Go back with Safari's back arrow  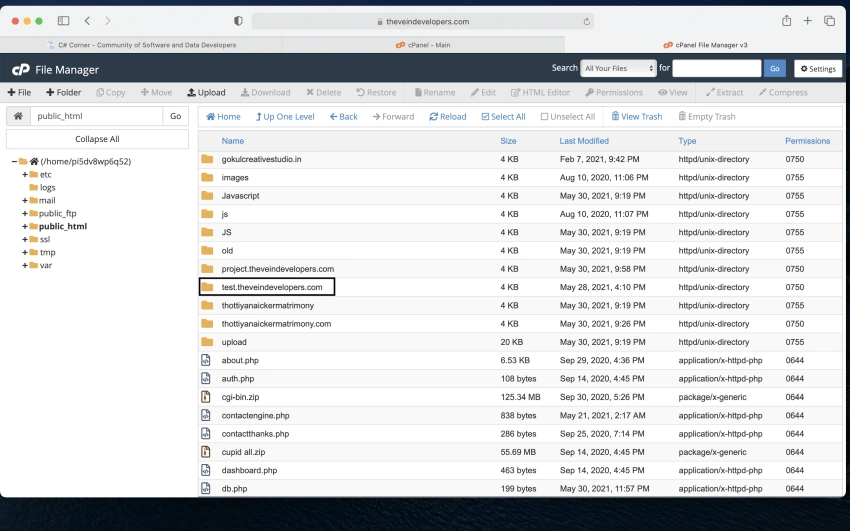point(87,21)
